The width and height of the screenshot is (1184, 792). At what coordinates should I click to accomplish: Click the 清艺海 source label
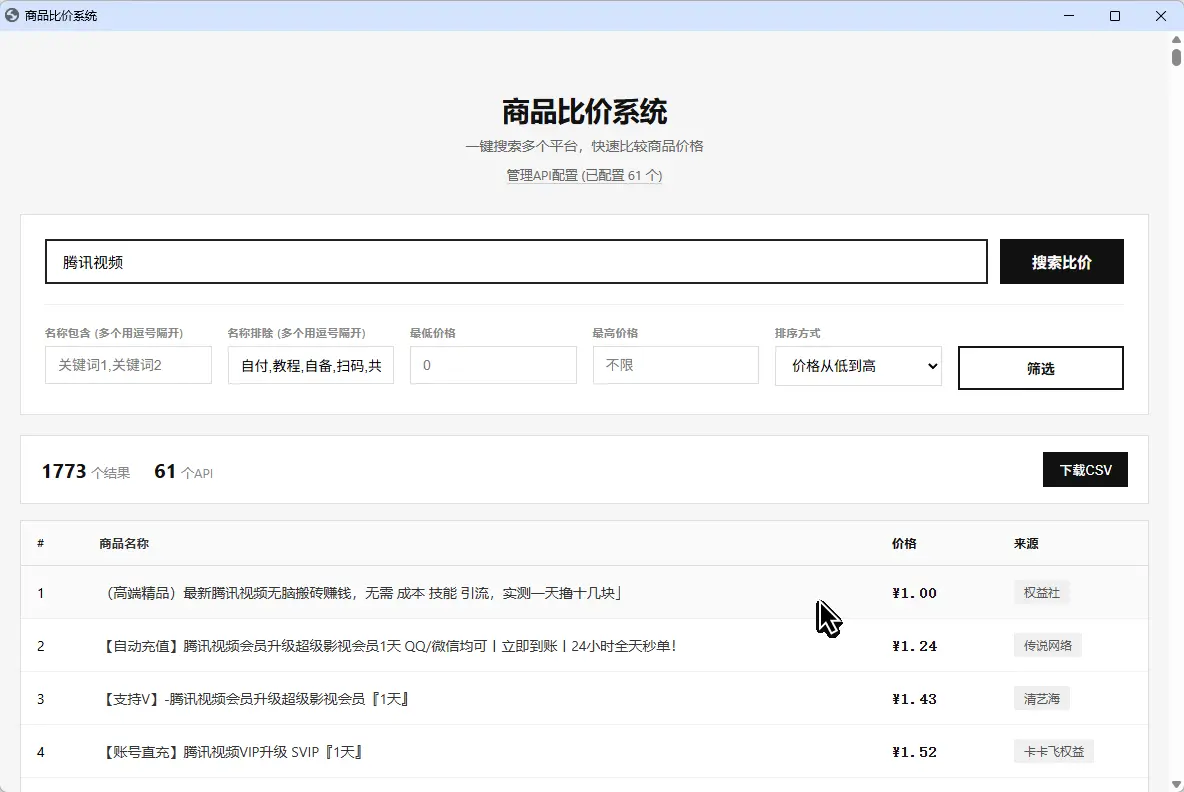click(1042, 698)
